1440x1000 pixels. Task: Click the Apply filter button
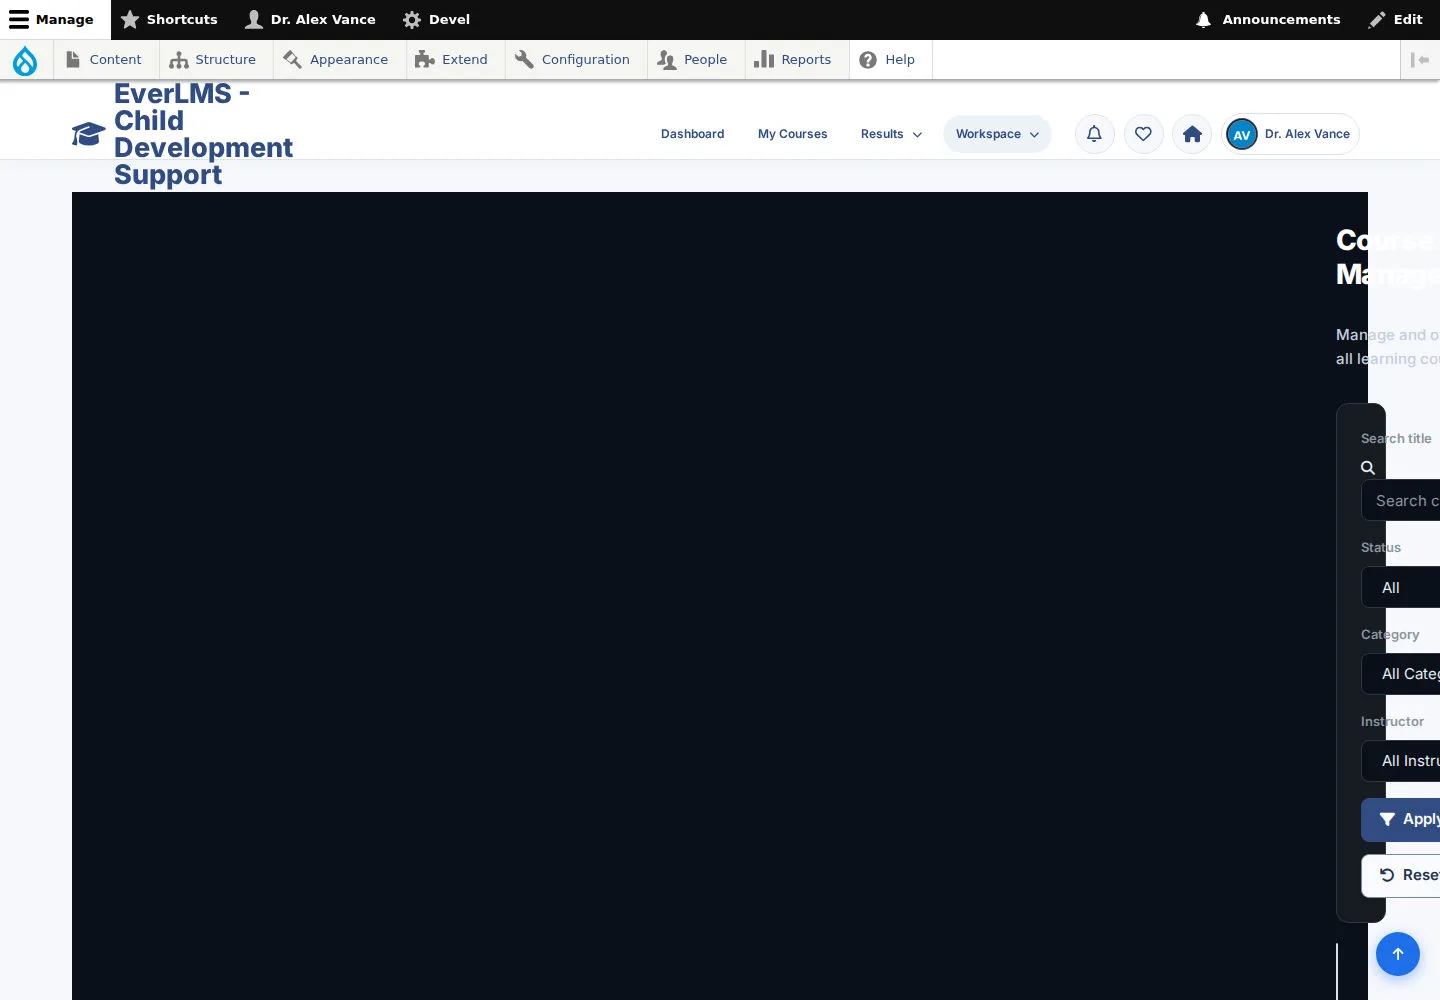pos(1400,820)
